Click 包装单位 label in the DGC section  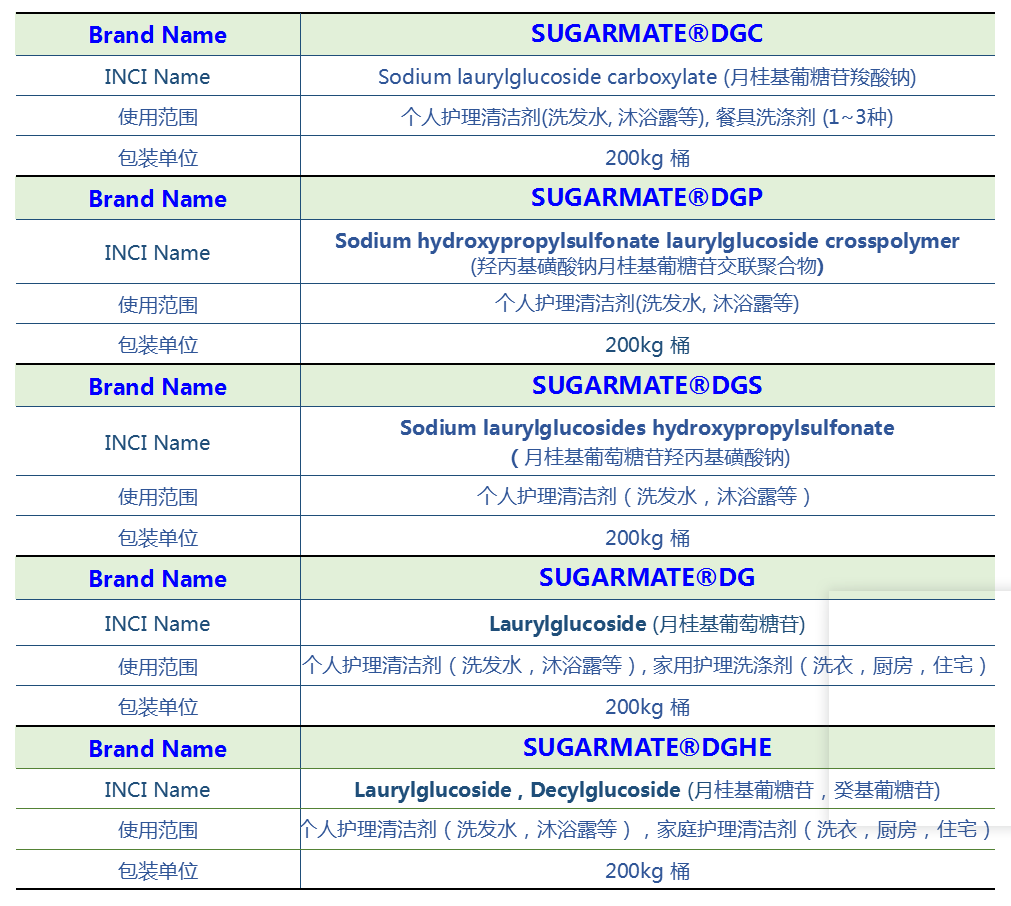pos(157,158)
